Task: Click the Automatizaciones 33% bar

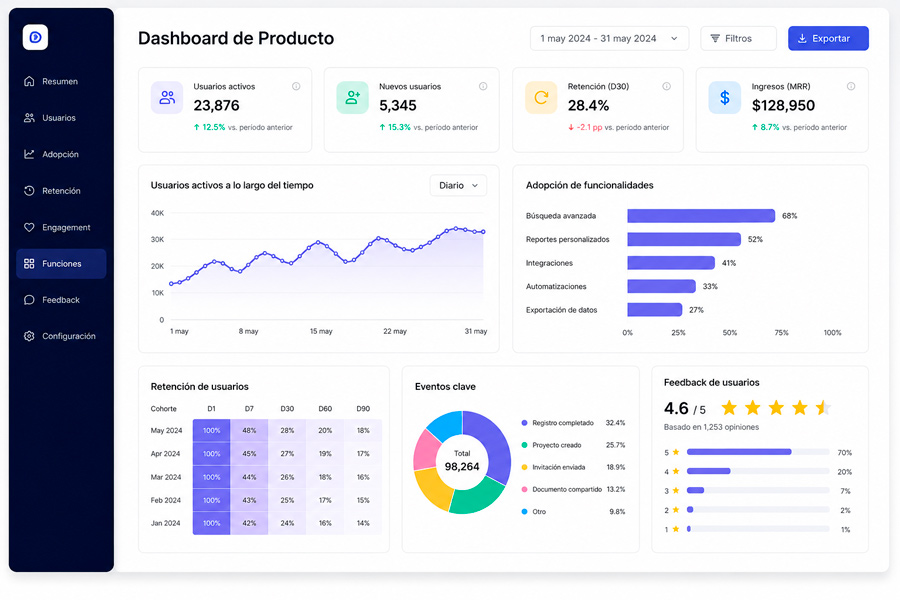Action: 661,286
